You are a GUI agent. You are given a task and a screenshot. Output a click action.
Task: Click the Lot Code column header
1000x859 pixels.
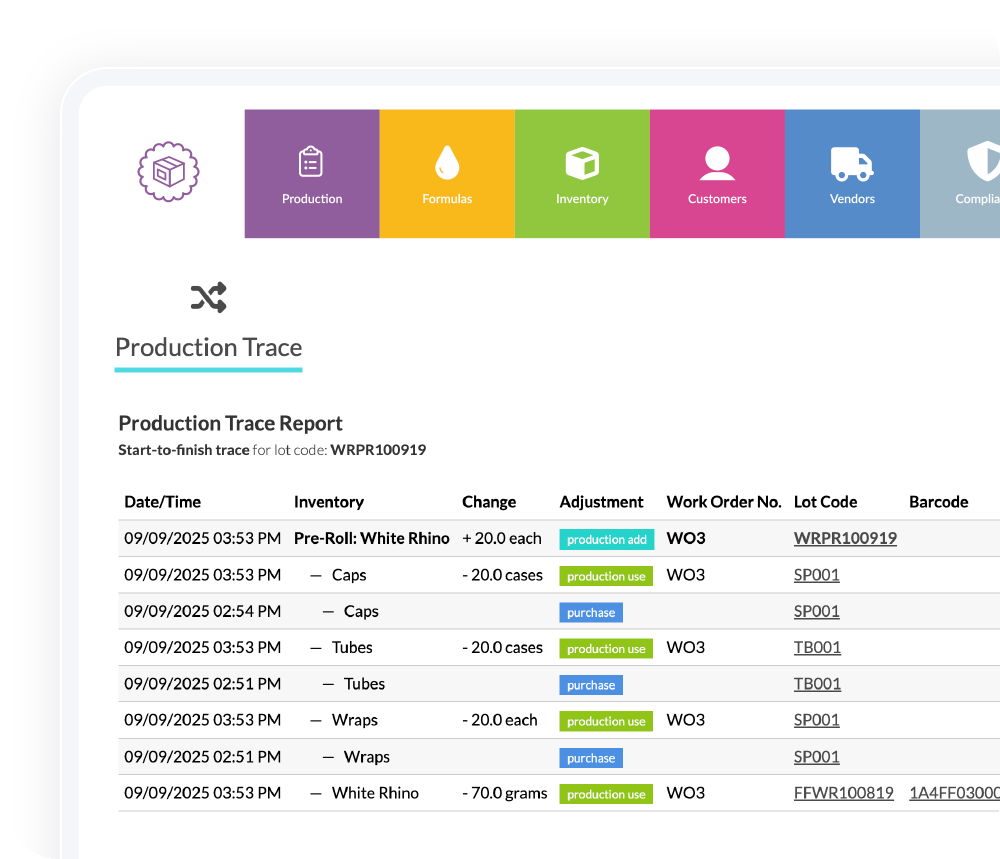(825, 502)
